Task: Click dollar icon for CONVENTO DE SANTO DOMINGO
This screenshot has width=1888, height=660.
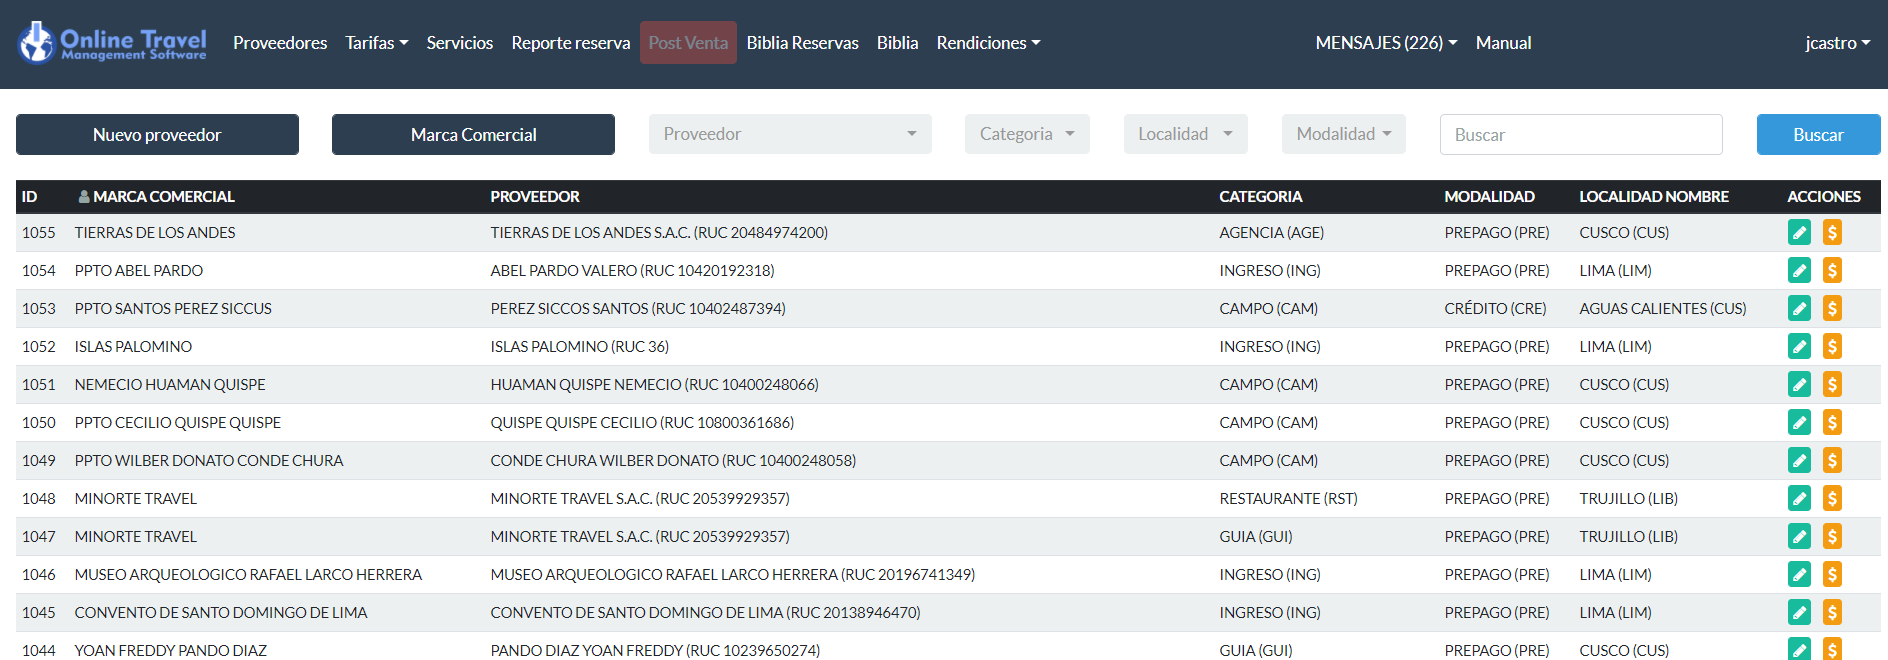Action: (x=1832, y=613)
